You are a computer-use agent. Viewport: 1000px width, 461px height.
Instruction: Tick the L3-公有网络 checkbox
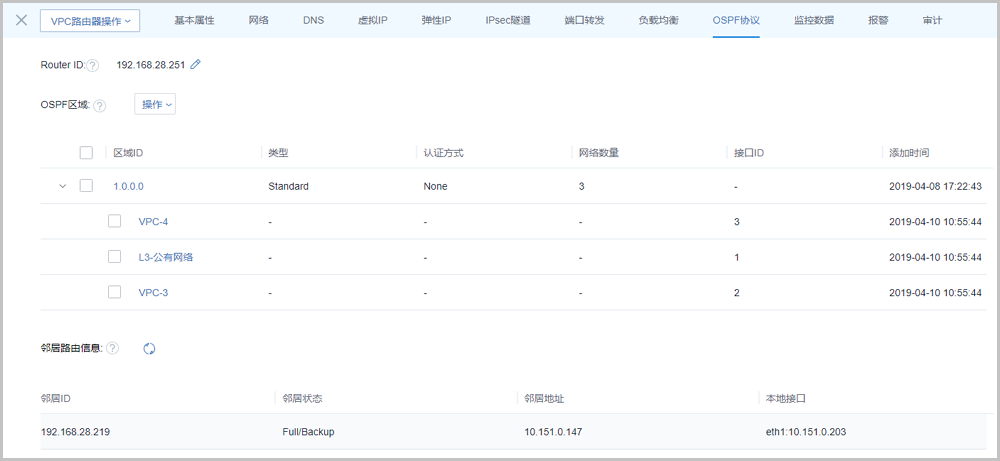pos(115,257)
